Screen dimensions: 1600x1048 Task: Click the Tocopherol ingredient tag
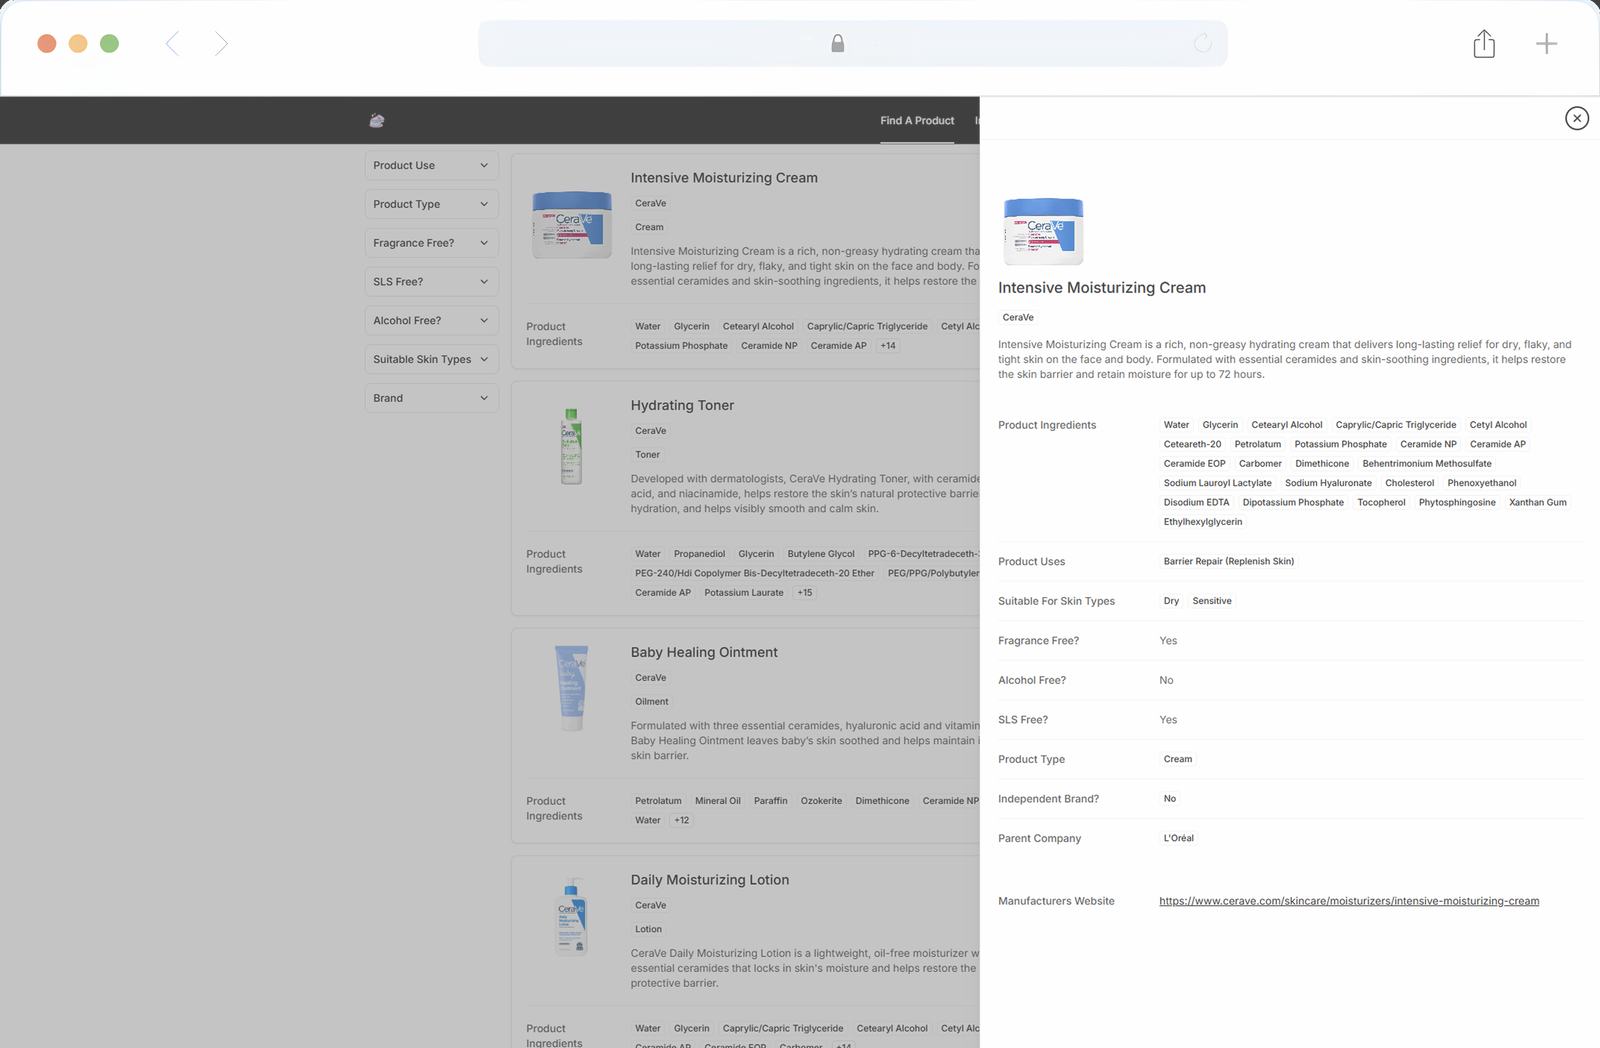(x=1381, y=503)
